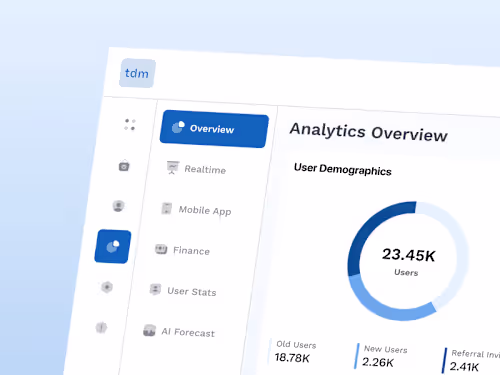The image size is (500, 375).
Task: Open the user profile sidebar icon
Action: pyautogui.click(x=118, y=206)
